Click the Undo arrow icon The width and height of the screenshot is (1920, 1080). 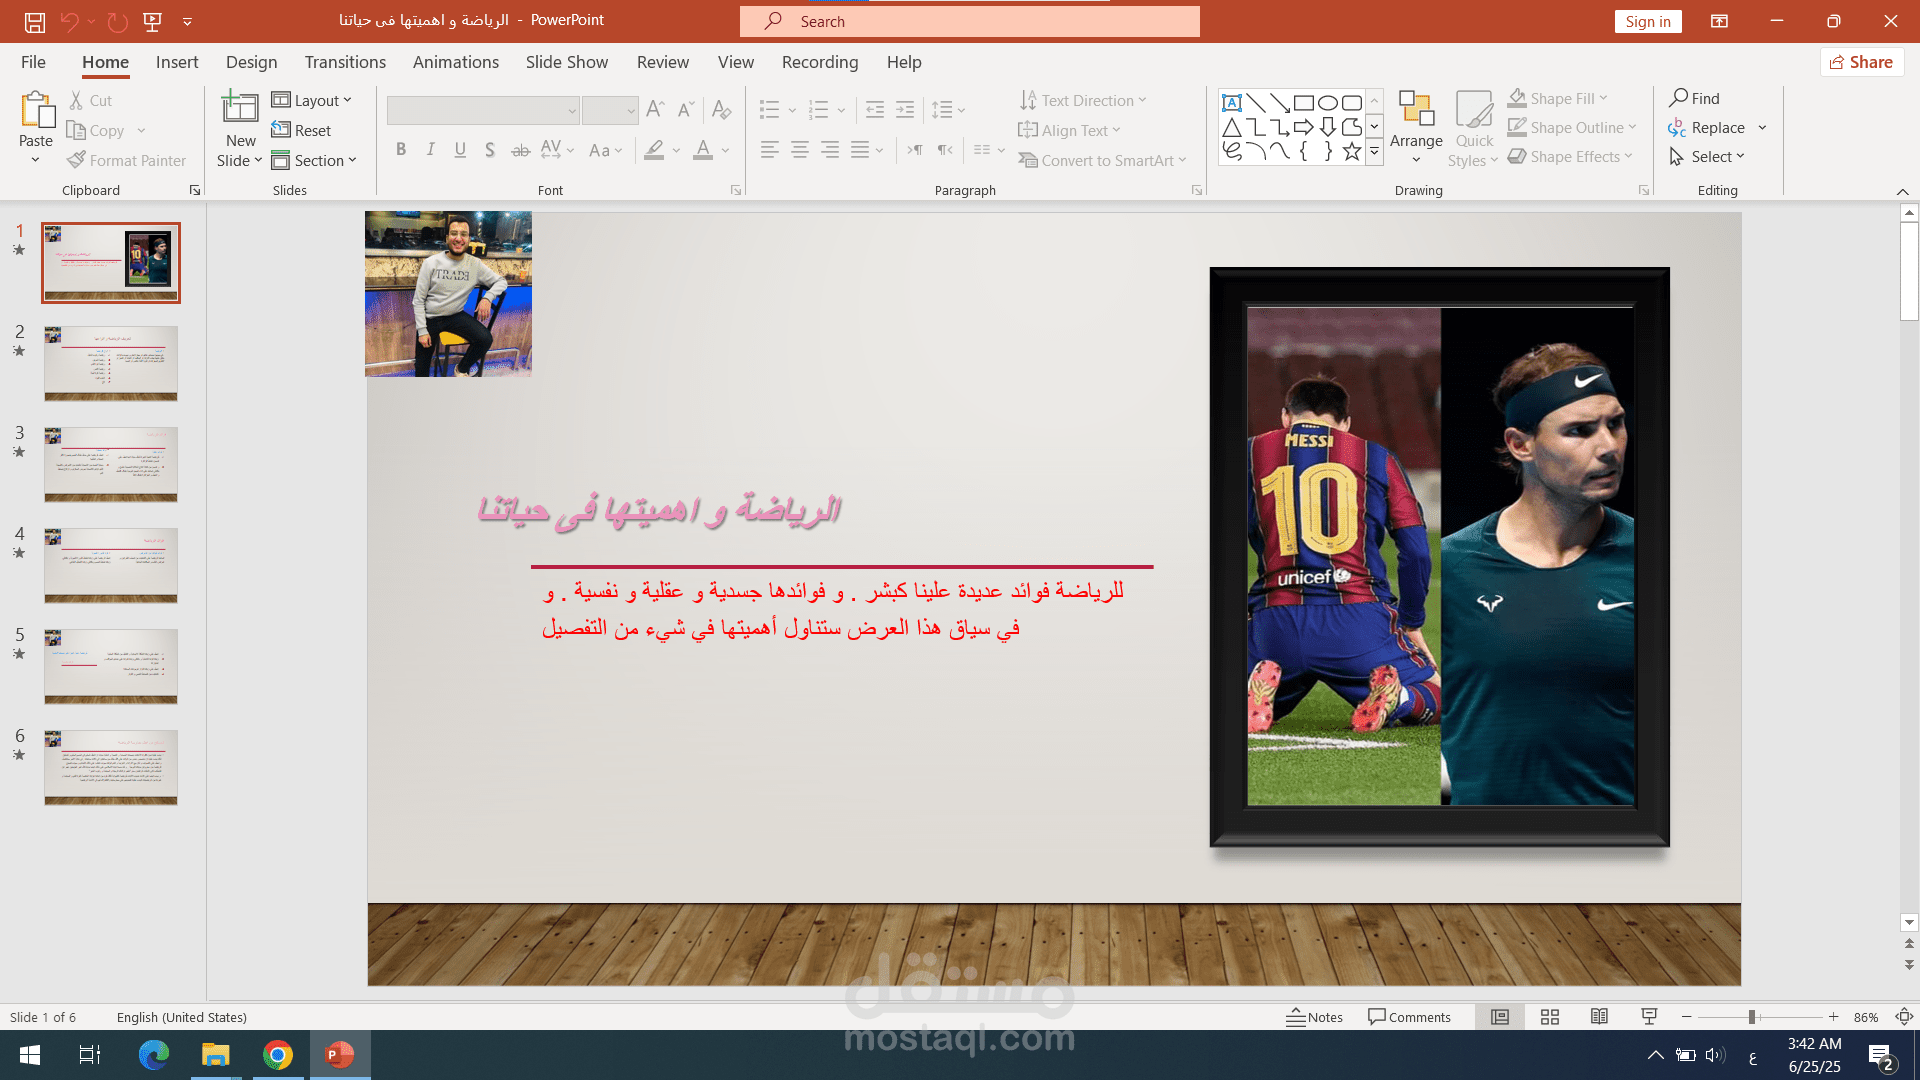coord(69,21)
